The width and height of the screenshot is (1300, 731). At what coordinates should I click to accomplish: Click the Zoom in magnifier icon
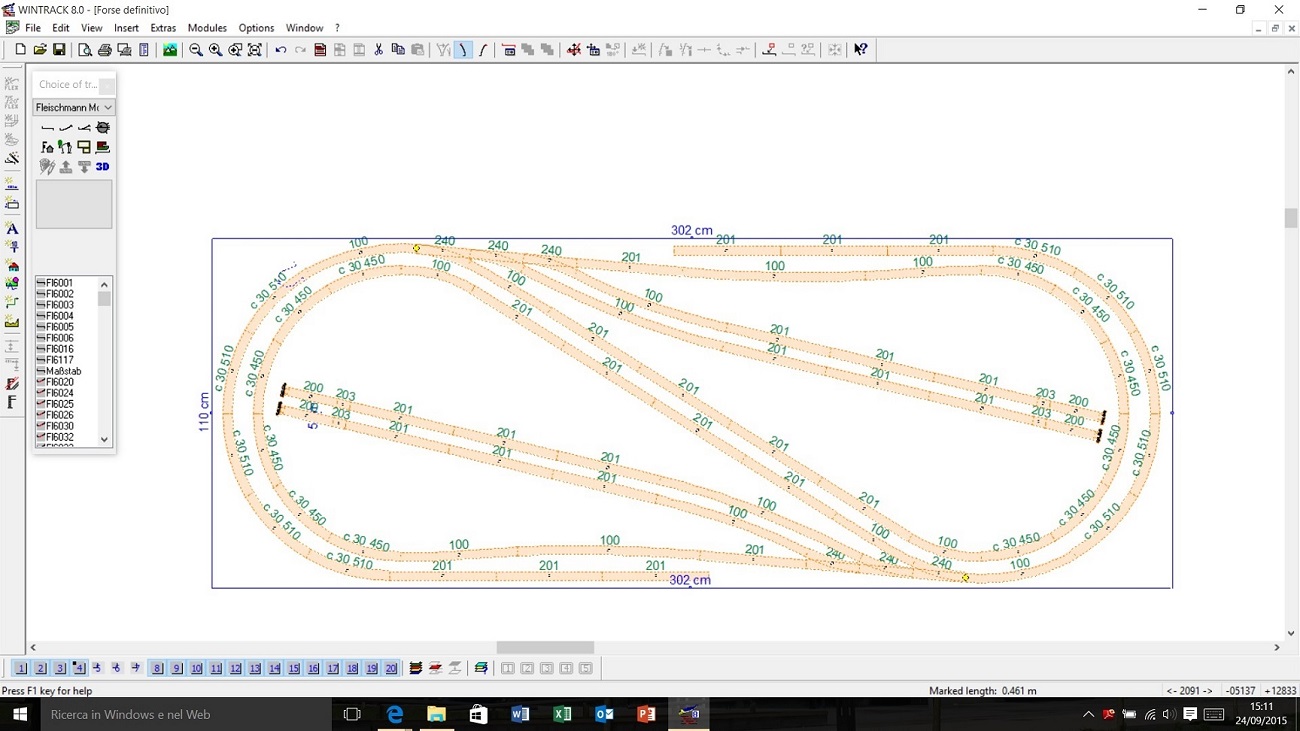[x=215, y=50]
